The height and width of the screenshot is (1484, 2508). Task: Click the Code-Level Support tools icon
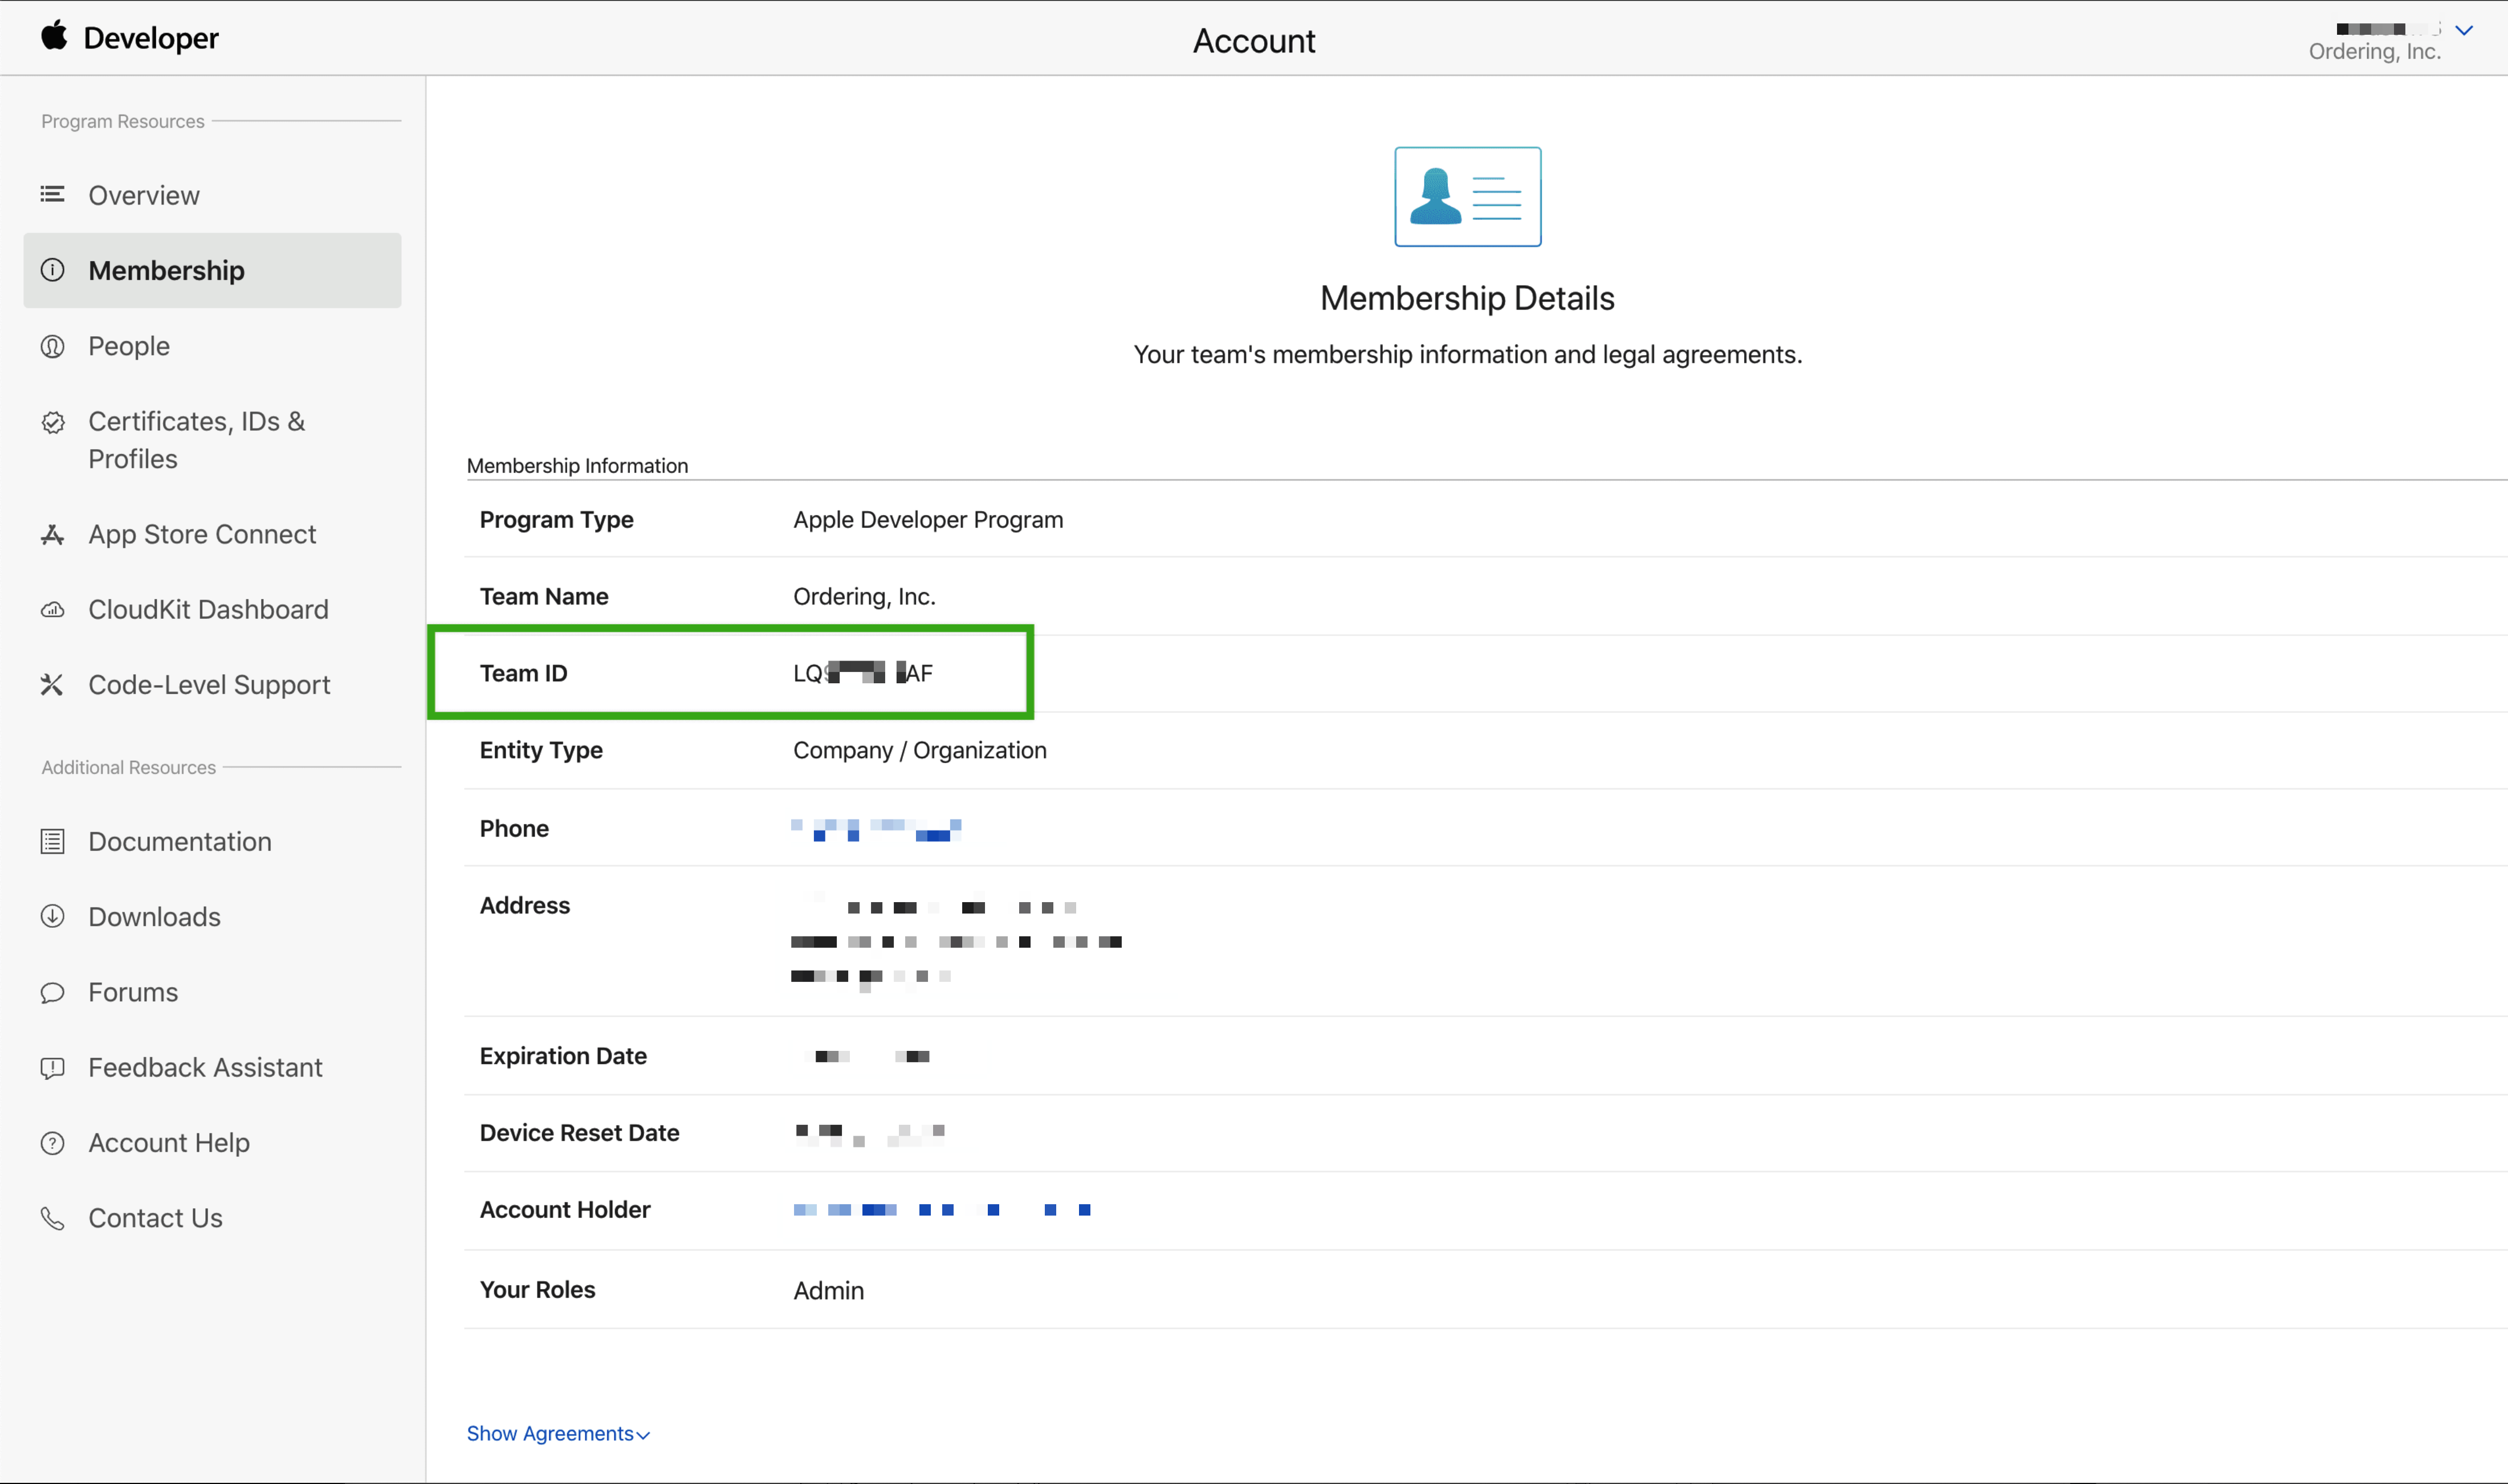pos(52,685)
